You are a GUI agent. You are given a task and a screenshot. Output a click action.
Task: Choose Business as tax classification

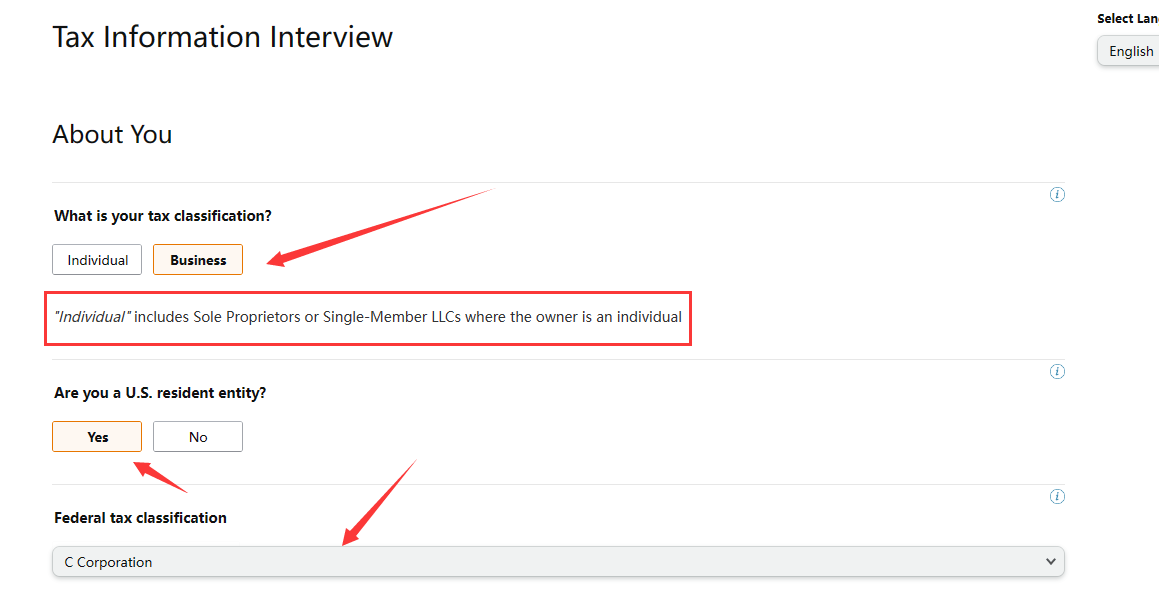(x=198, y=260)
